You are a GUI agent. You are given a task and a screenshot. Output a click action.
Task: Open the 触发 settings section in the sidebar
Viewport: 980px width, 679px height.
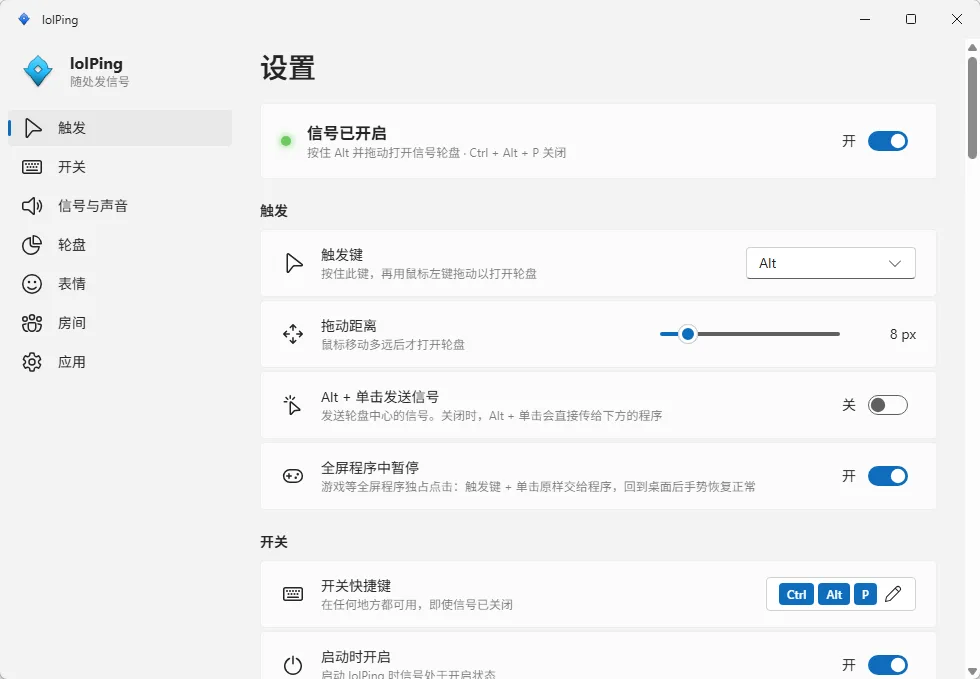[x=120, y=128]
